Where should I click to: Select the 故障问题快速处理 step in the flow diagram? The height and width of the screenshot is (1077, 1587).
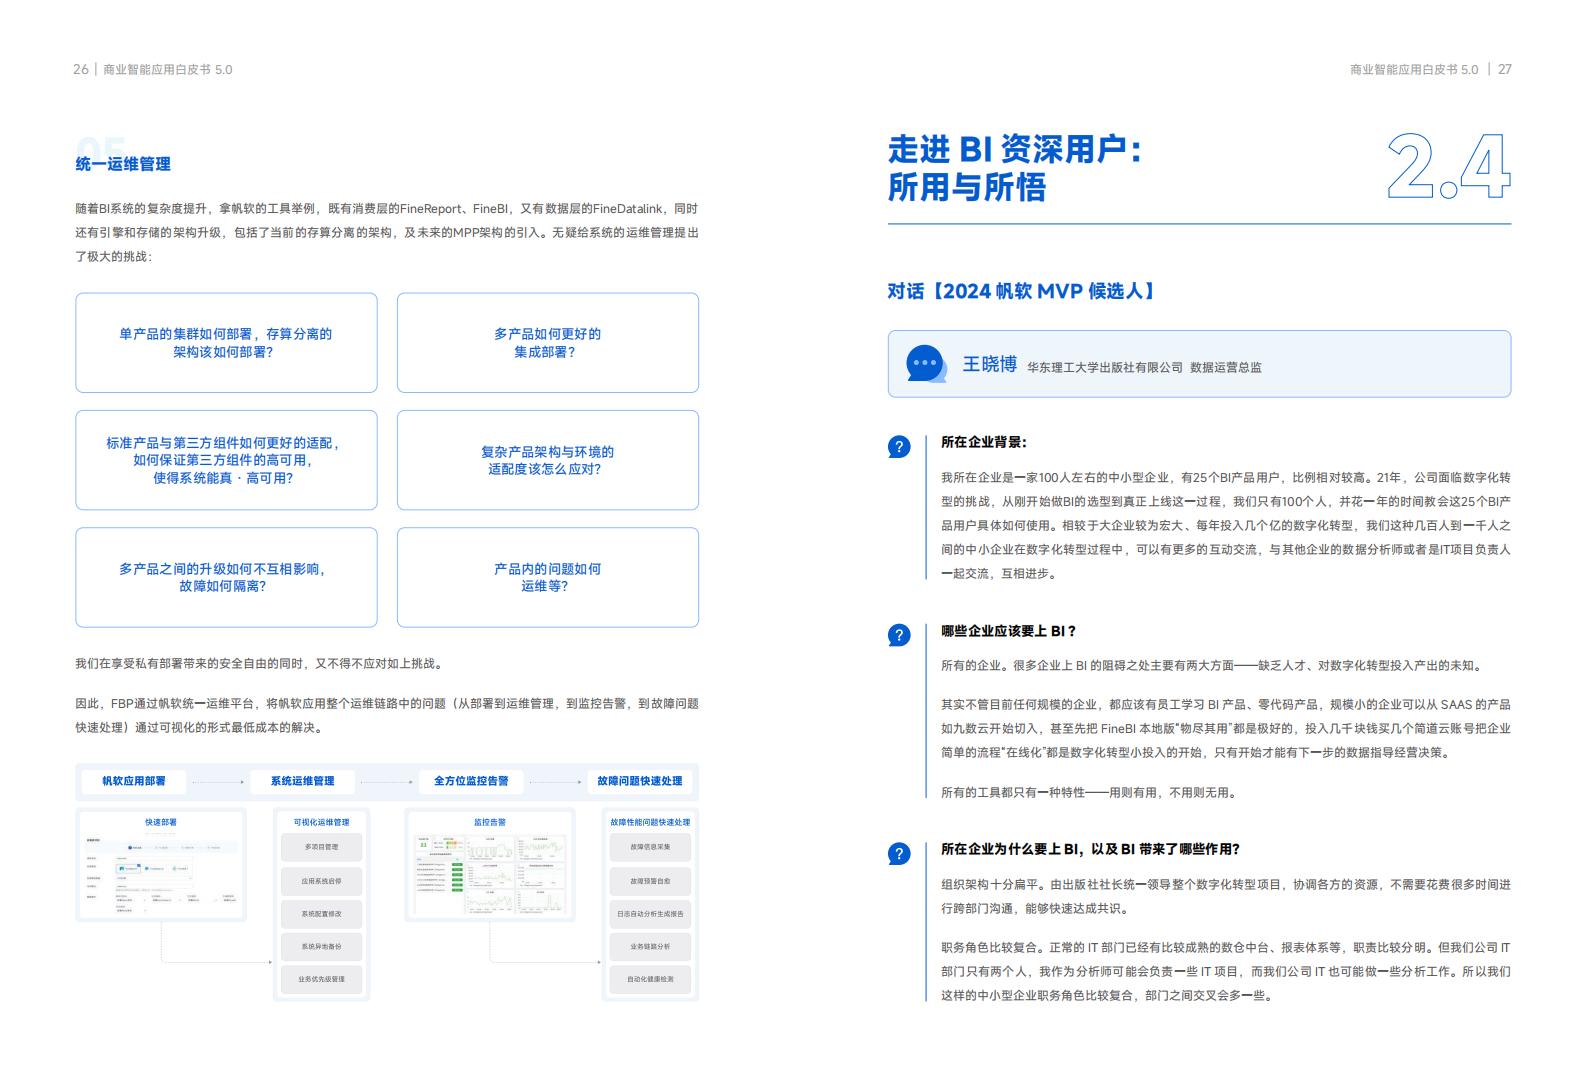(x=640, y=781)
